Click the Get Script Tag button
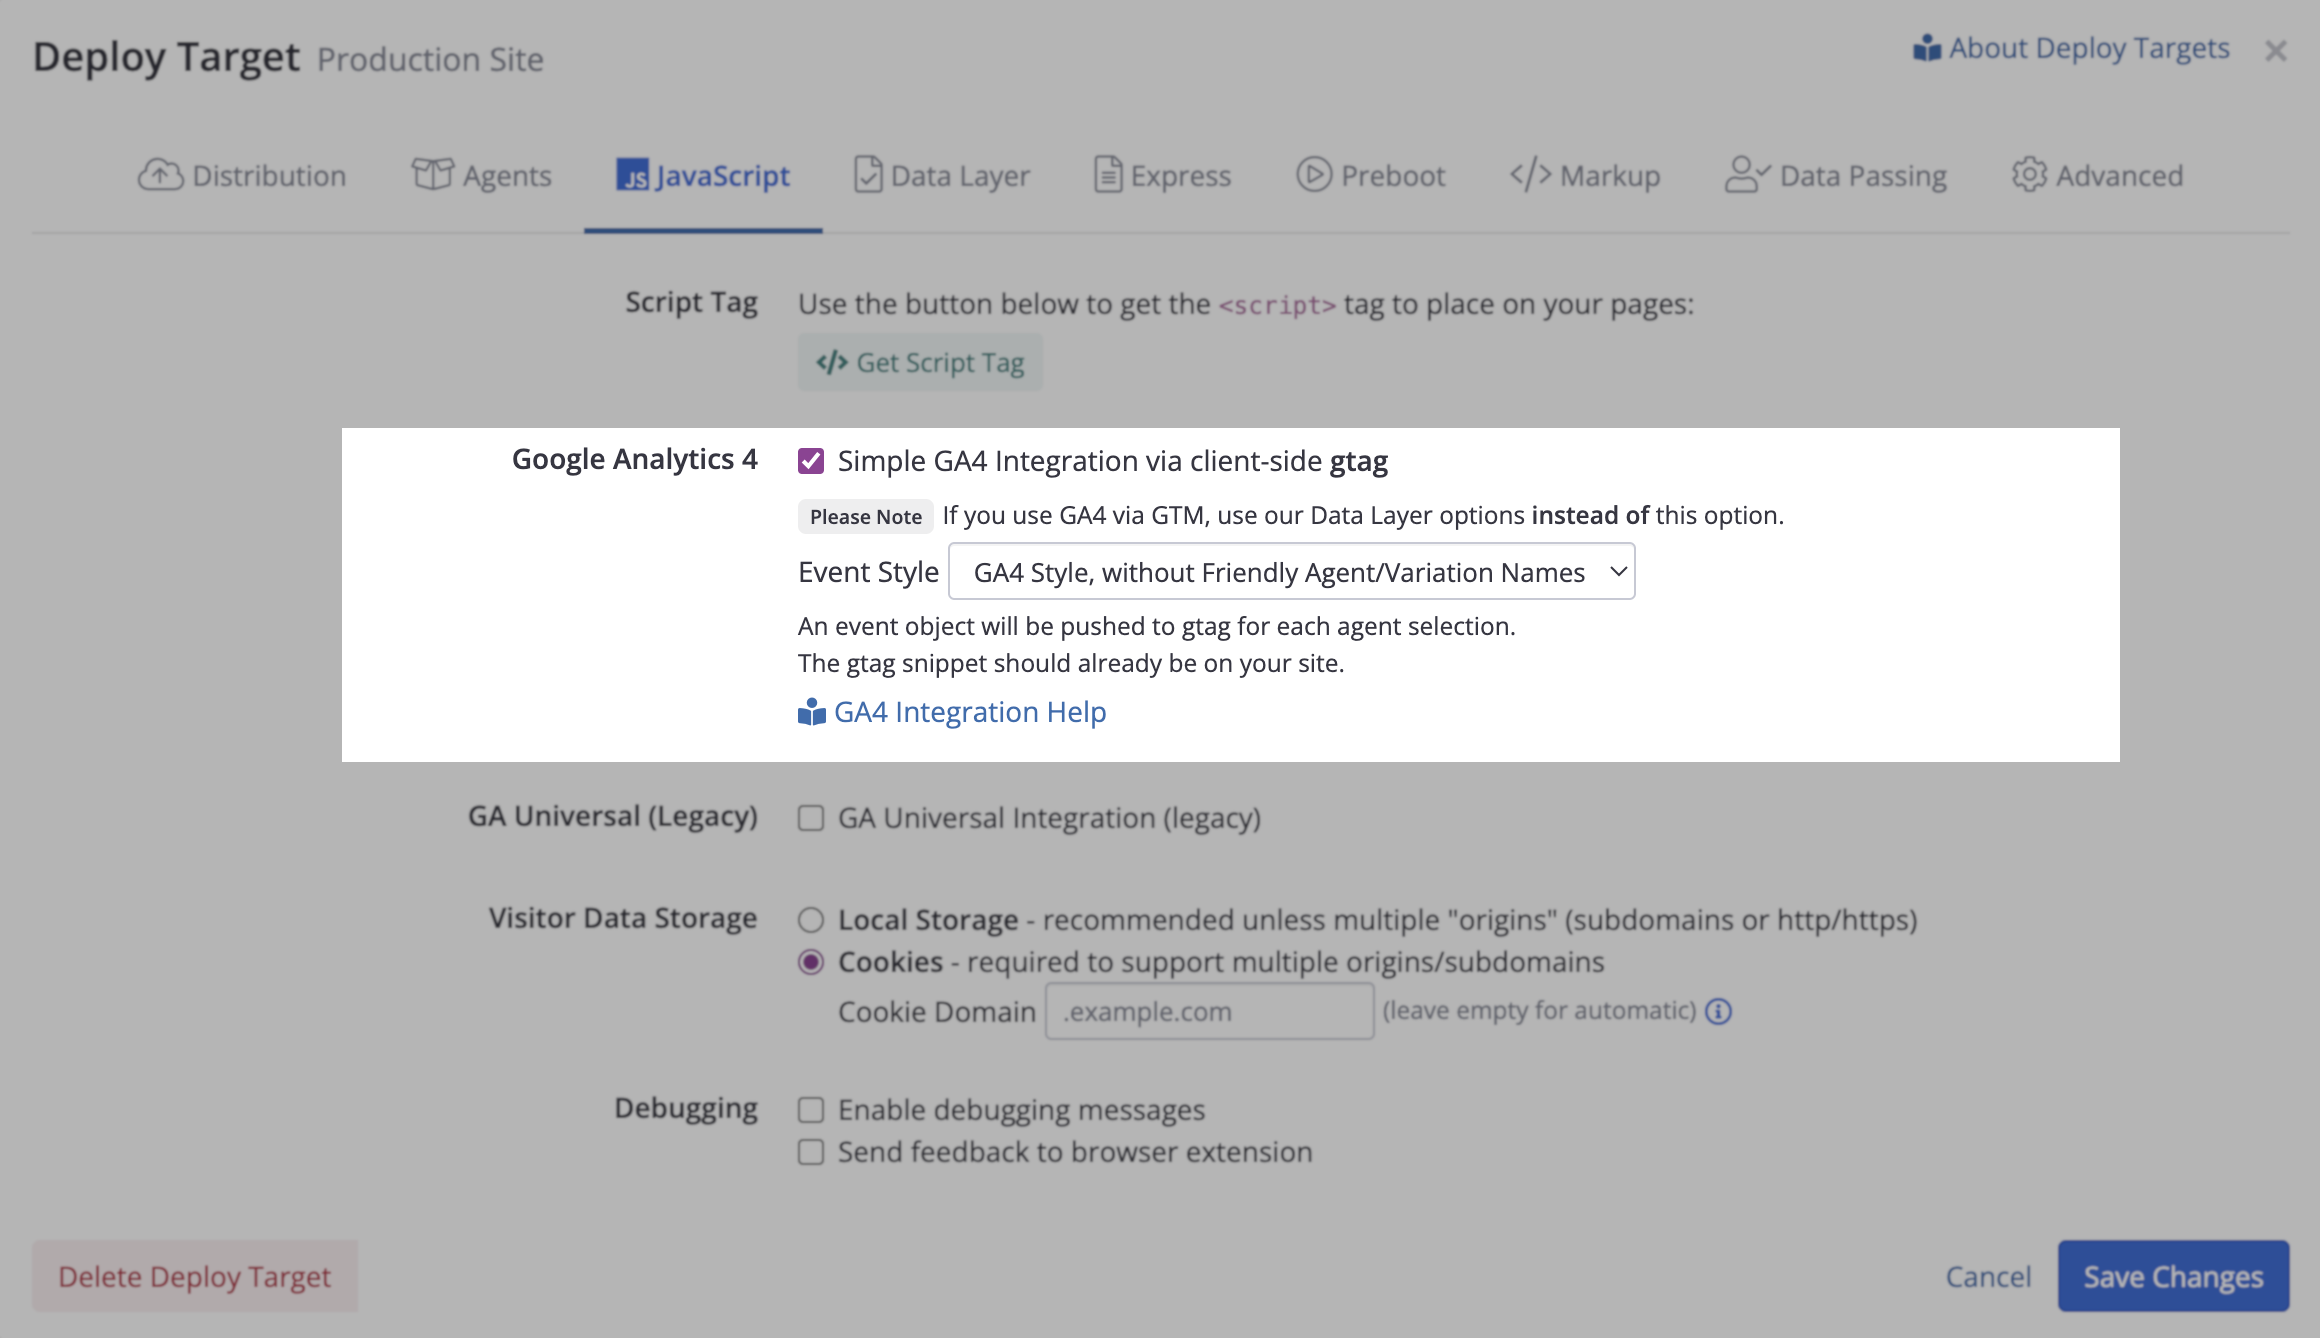 point(920,362)
